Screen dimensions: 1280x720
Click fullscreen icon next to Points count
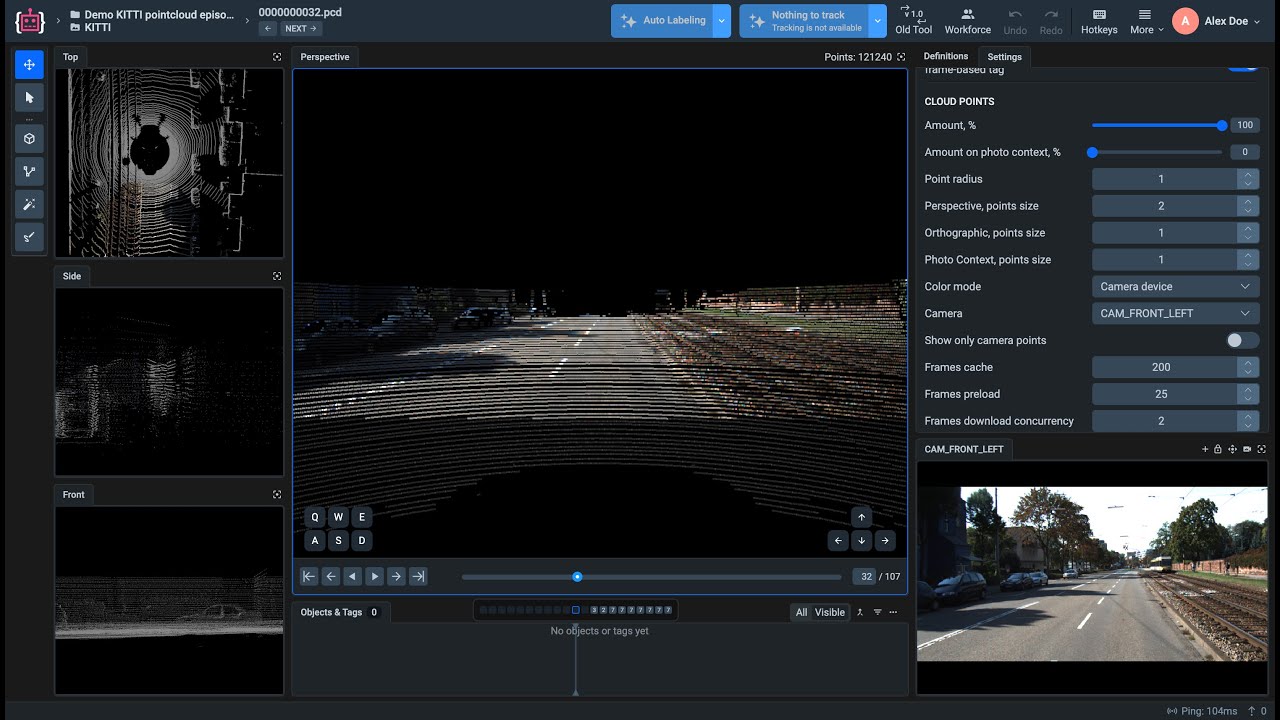point(901,57)
